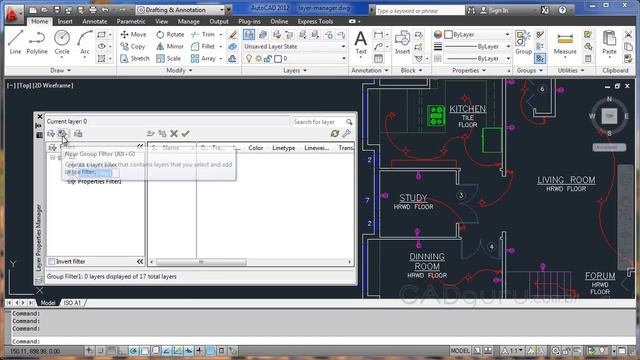Click the Fillet command
This screenshot has width=640, height=360.
click(203, 47)
